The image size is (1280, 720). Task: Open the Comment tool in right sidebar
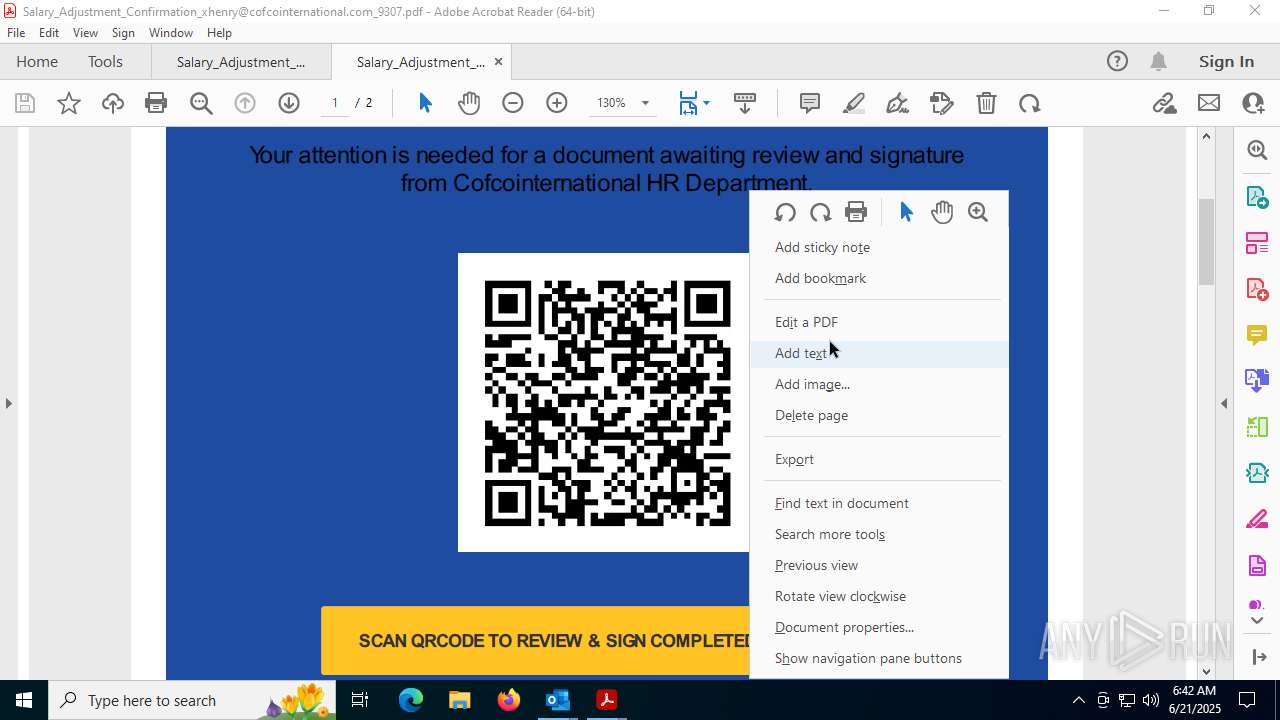coord(1257,334)
